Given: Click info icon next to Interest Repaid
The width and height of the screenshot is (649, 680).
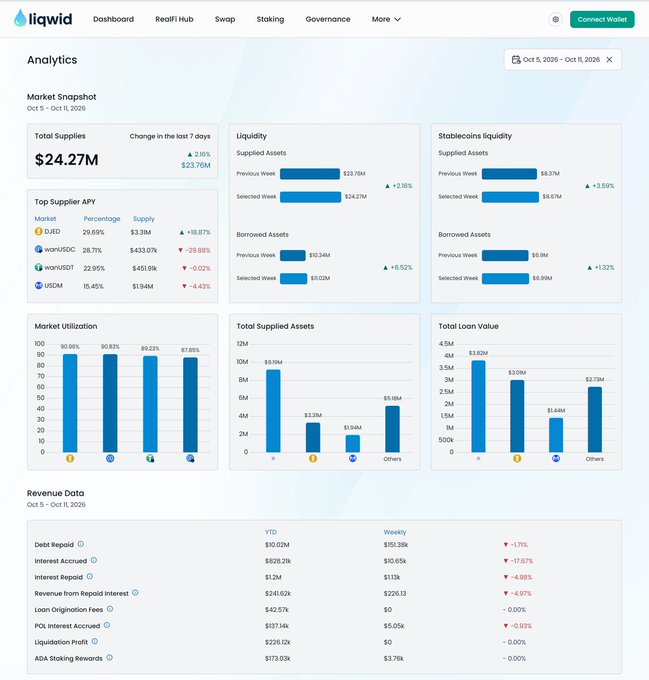Looking at the screenshot, I should coord(90,576).
